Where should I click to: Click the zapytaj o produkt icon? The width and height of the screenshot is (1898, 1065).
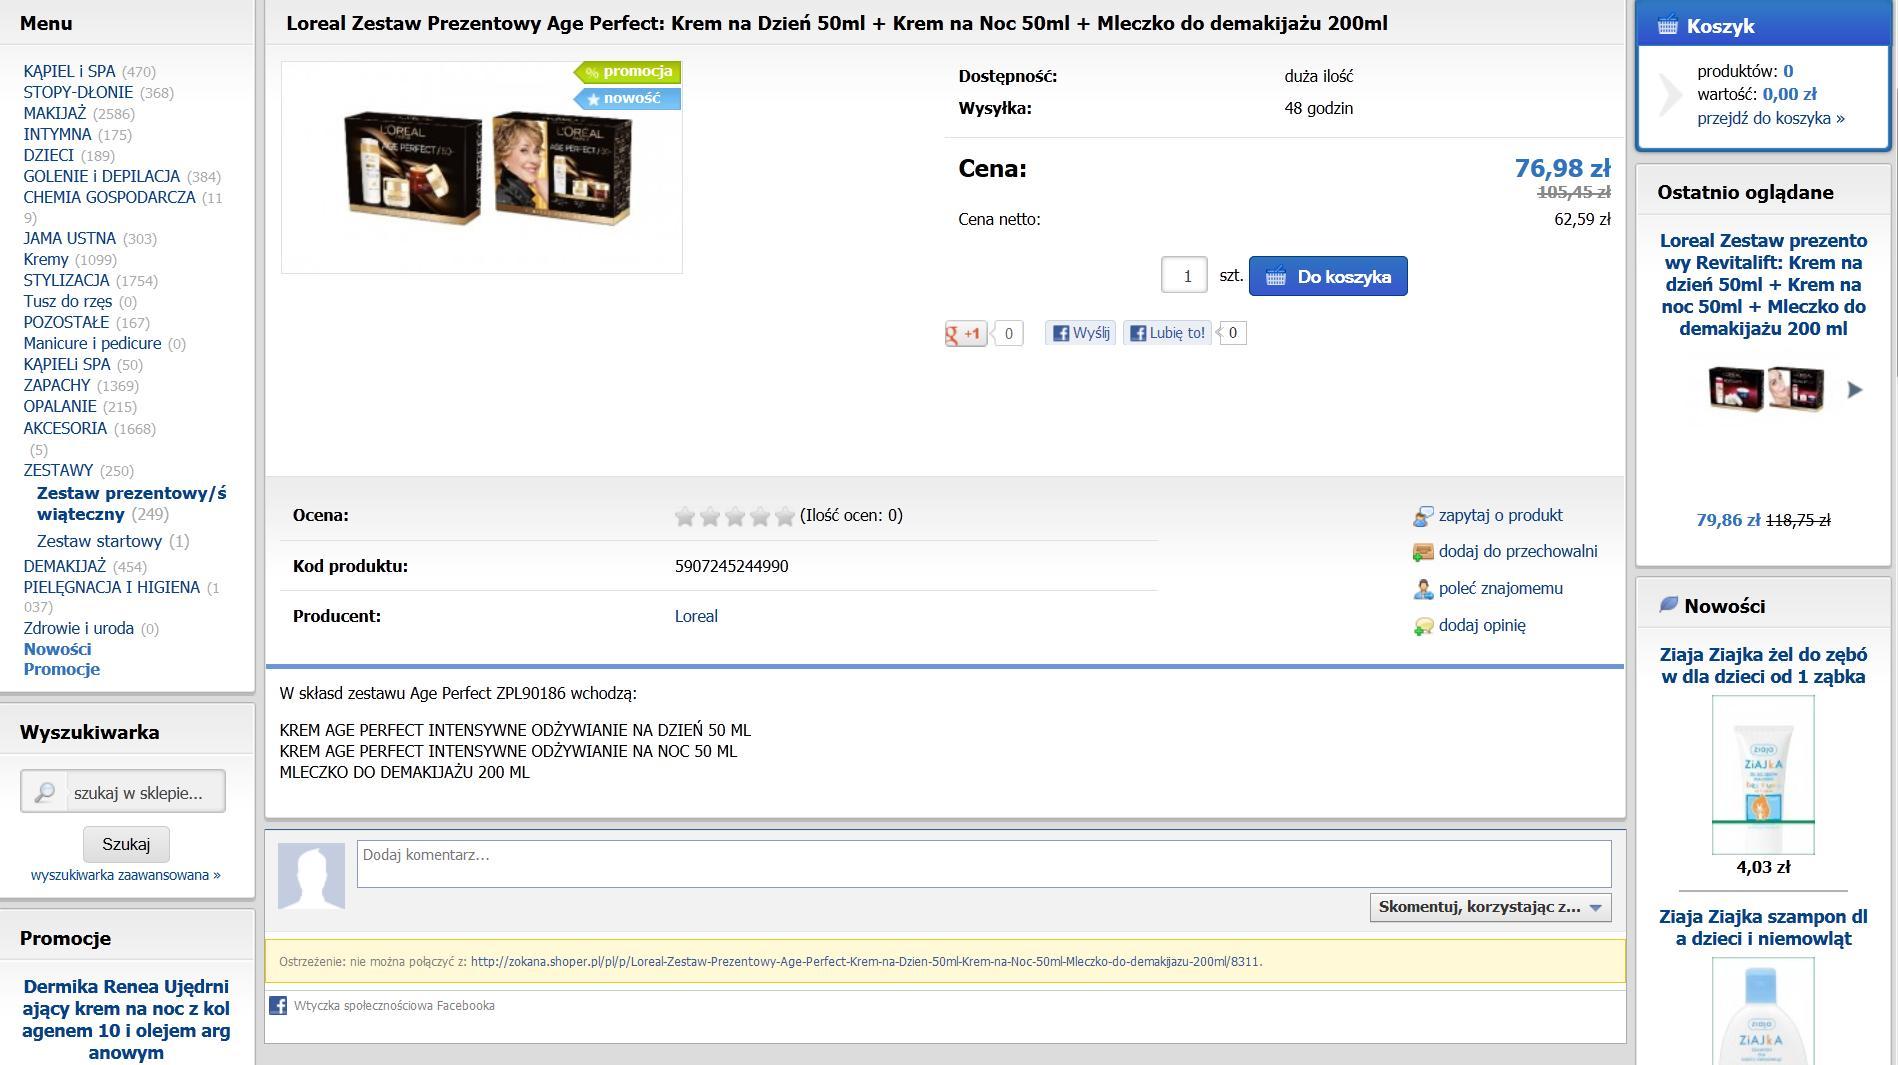coord(1423,516)
